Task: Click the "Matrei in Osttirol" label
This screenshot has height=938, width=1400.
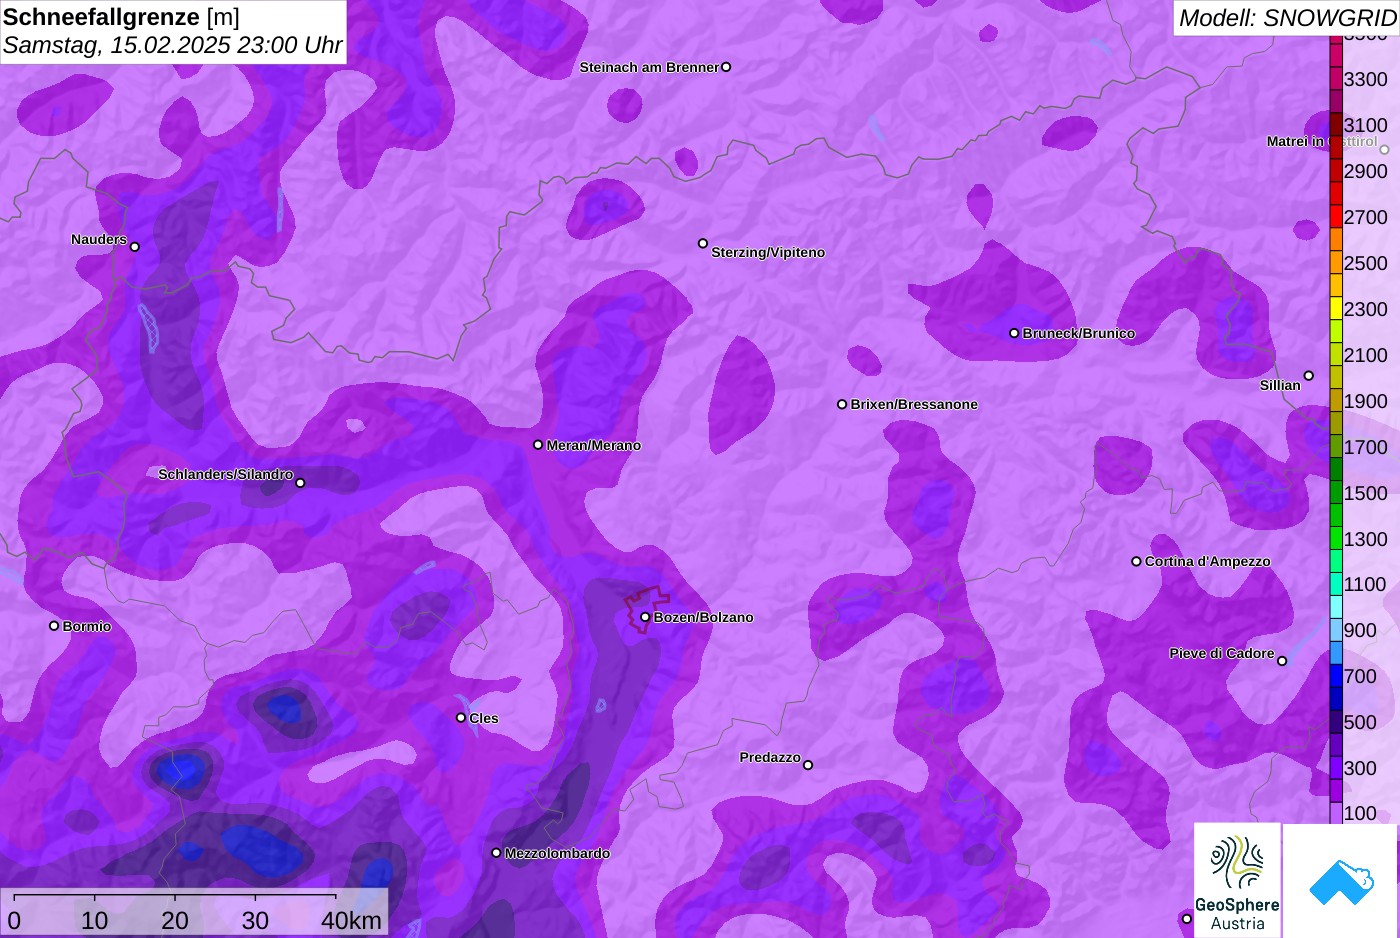Action: coord(1322,141)
